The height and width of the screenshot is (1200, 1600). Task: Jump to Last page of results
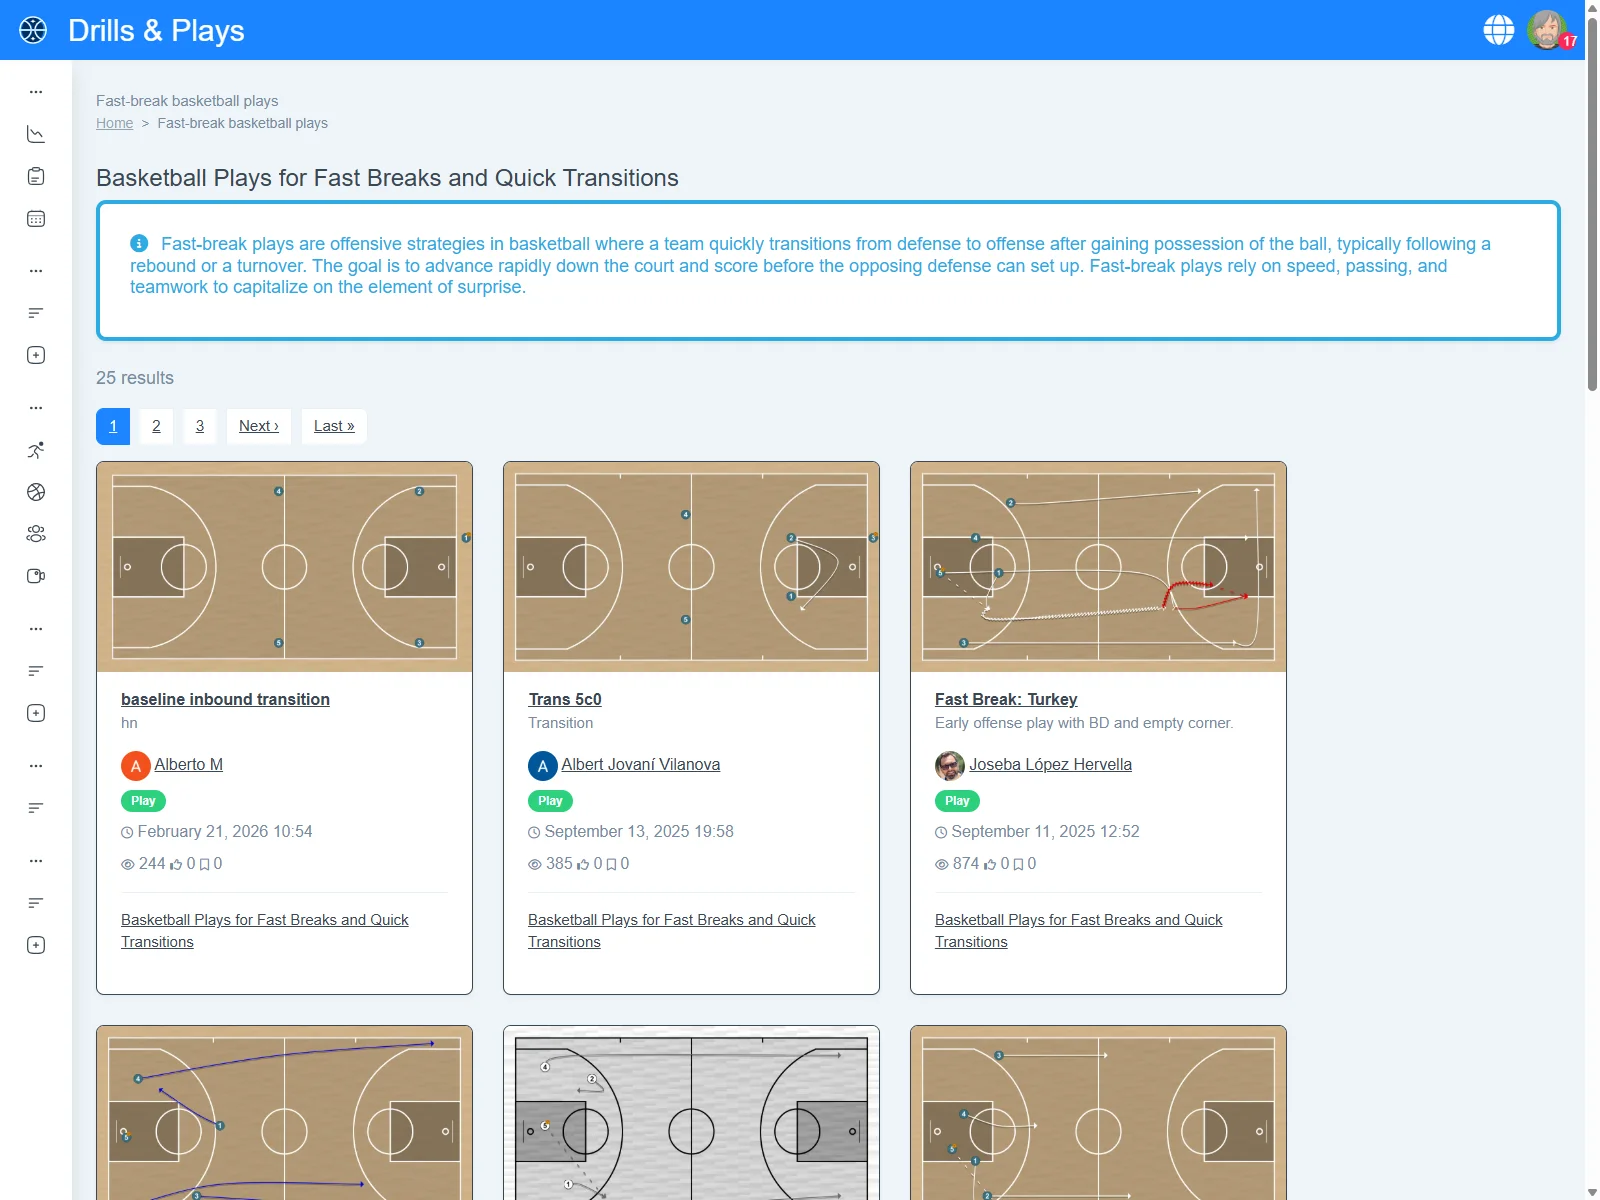point(334,426)
